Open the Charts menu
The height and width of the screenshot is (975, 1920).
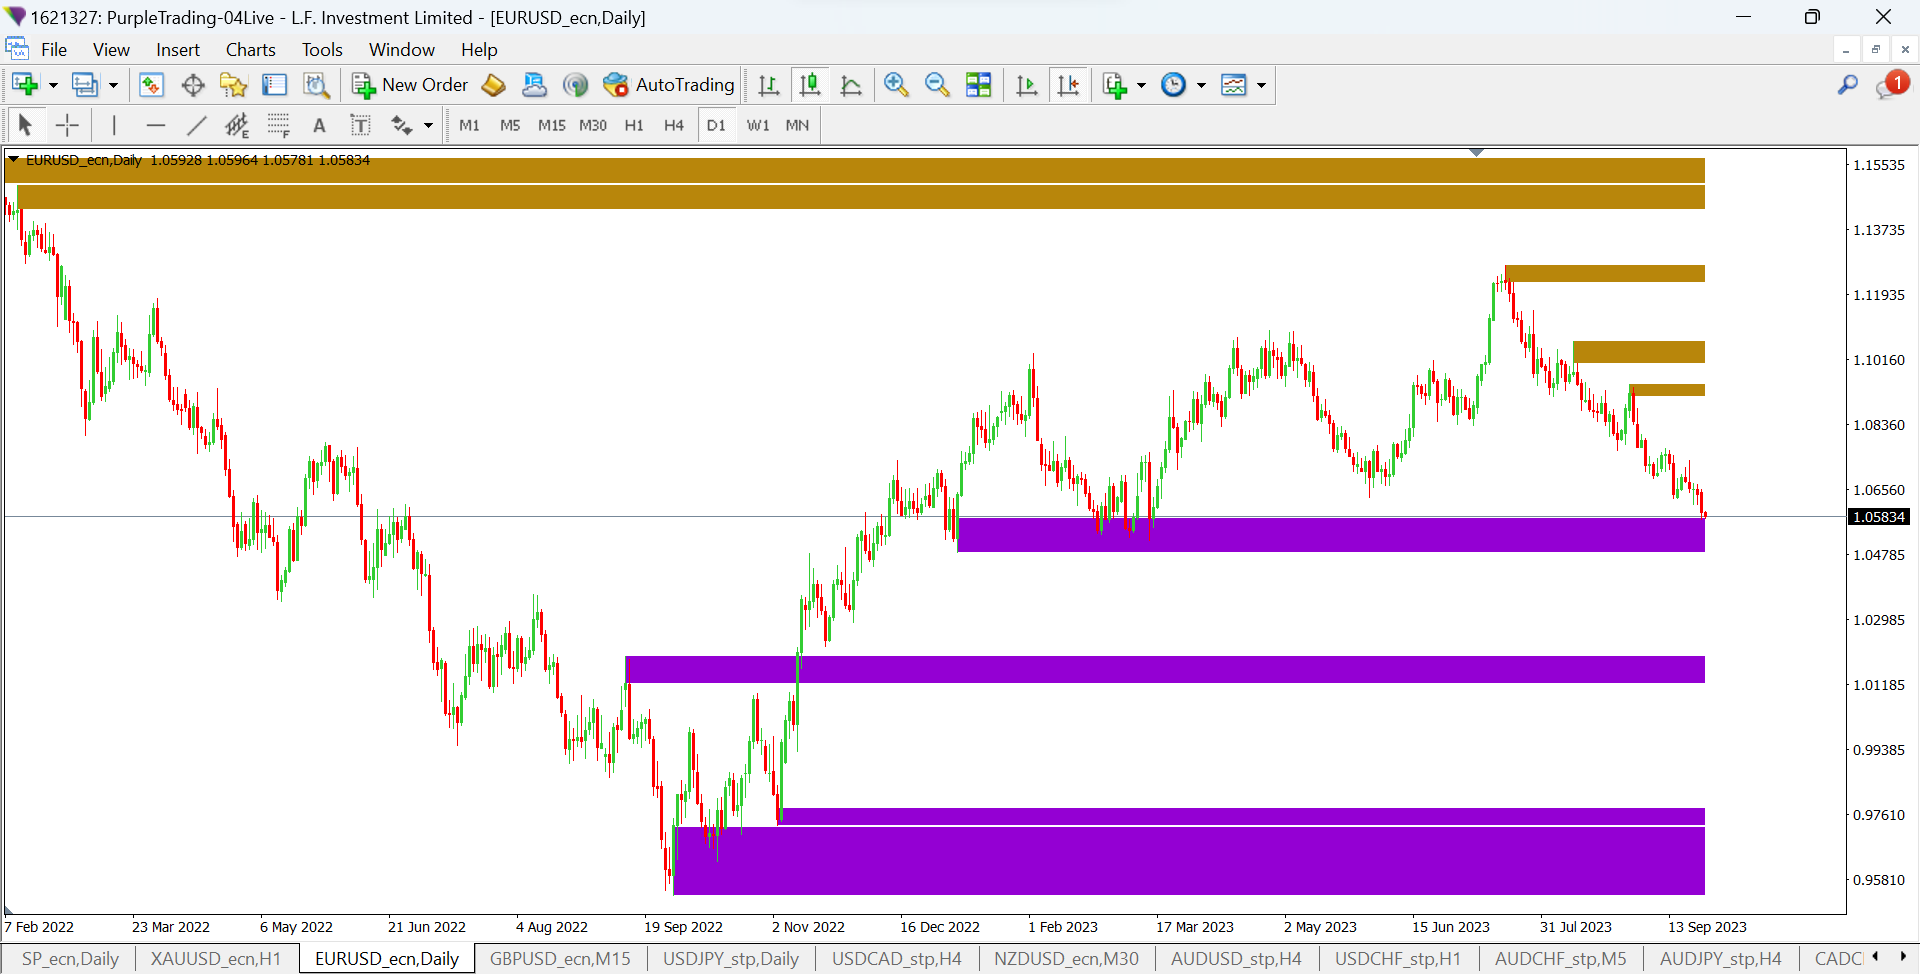point(250,50)
